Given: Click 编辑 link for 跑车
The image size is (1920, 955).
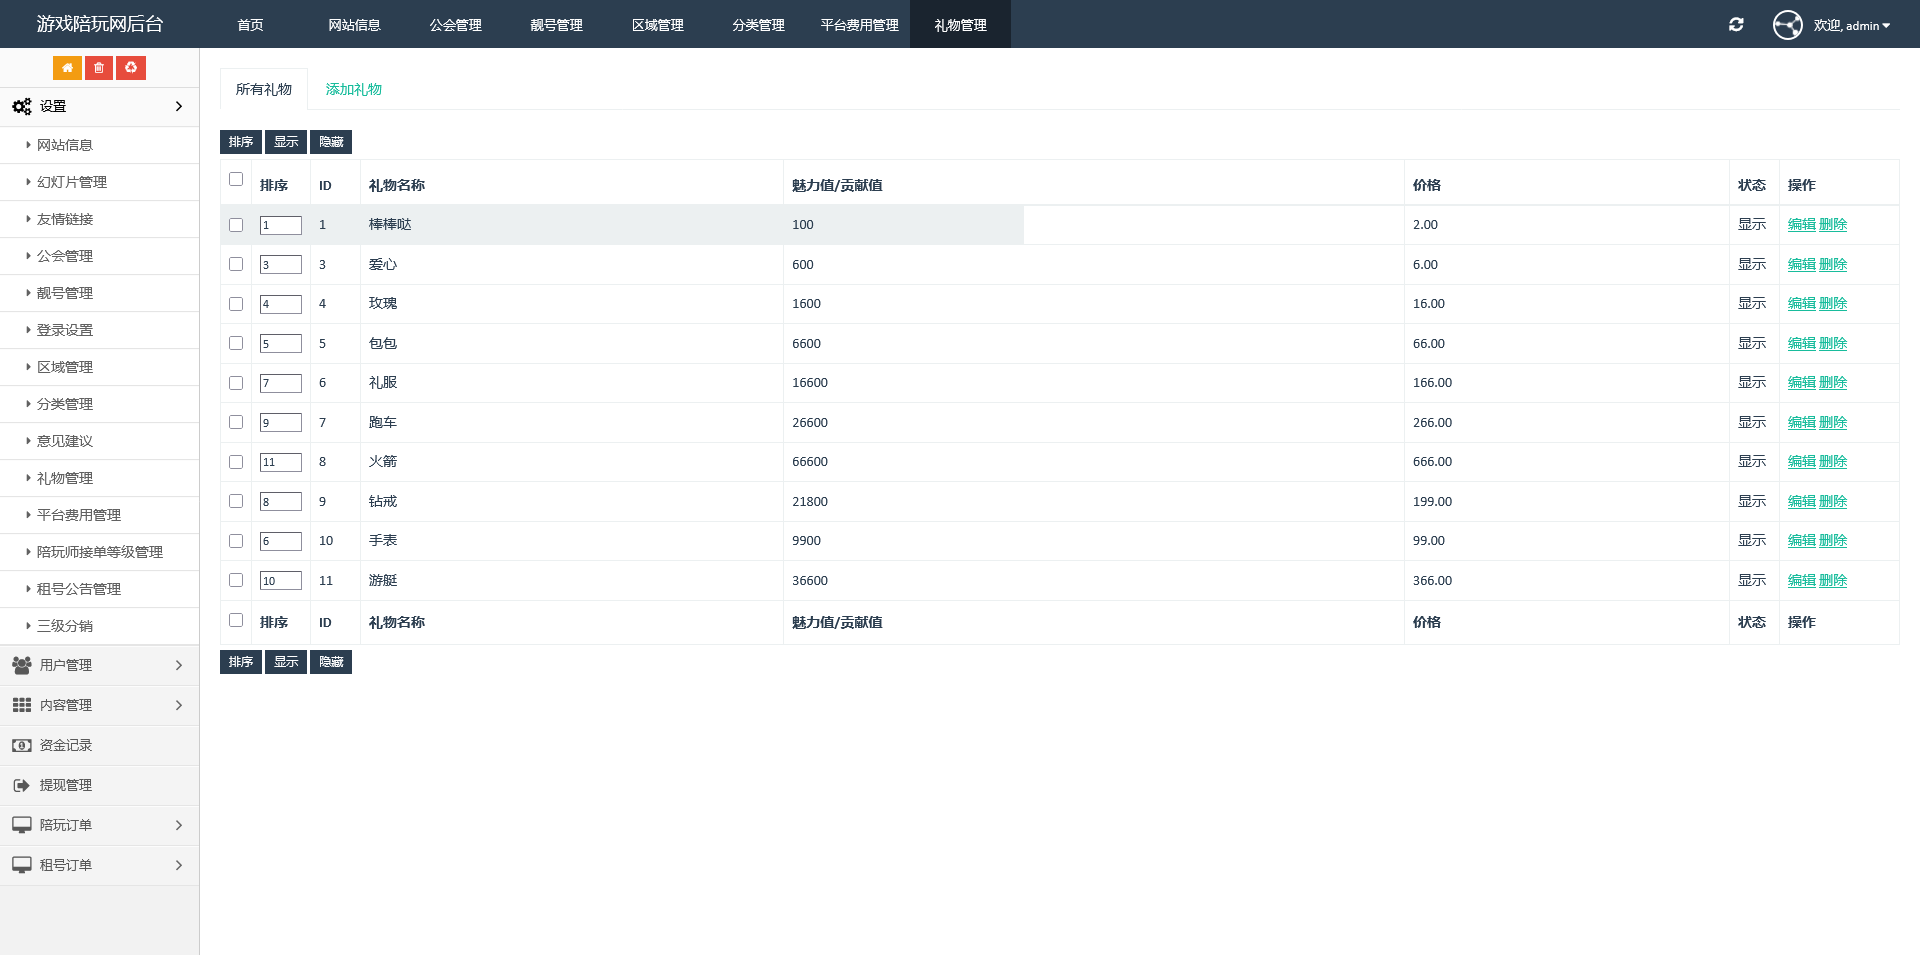Looking at the screenshot, I should click(x=1802, y=423).
